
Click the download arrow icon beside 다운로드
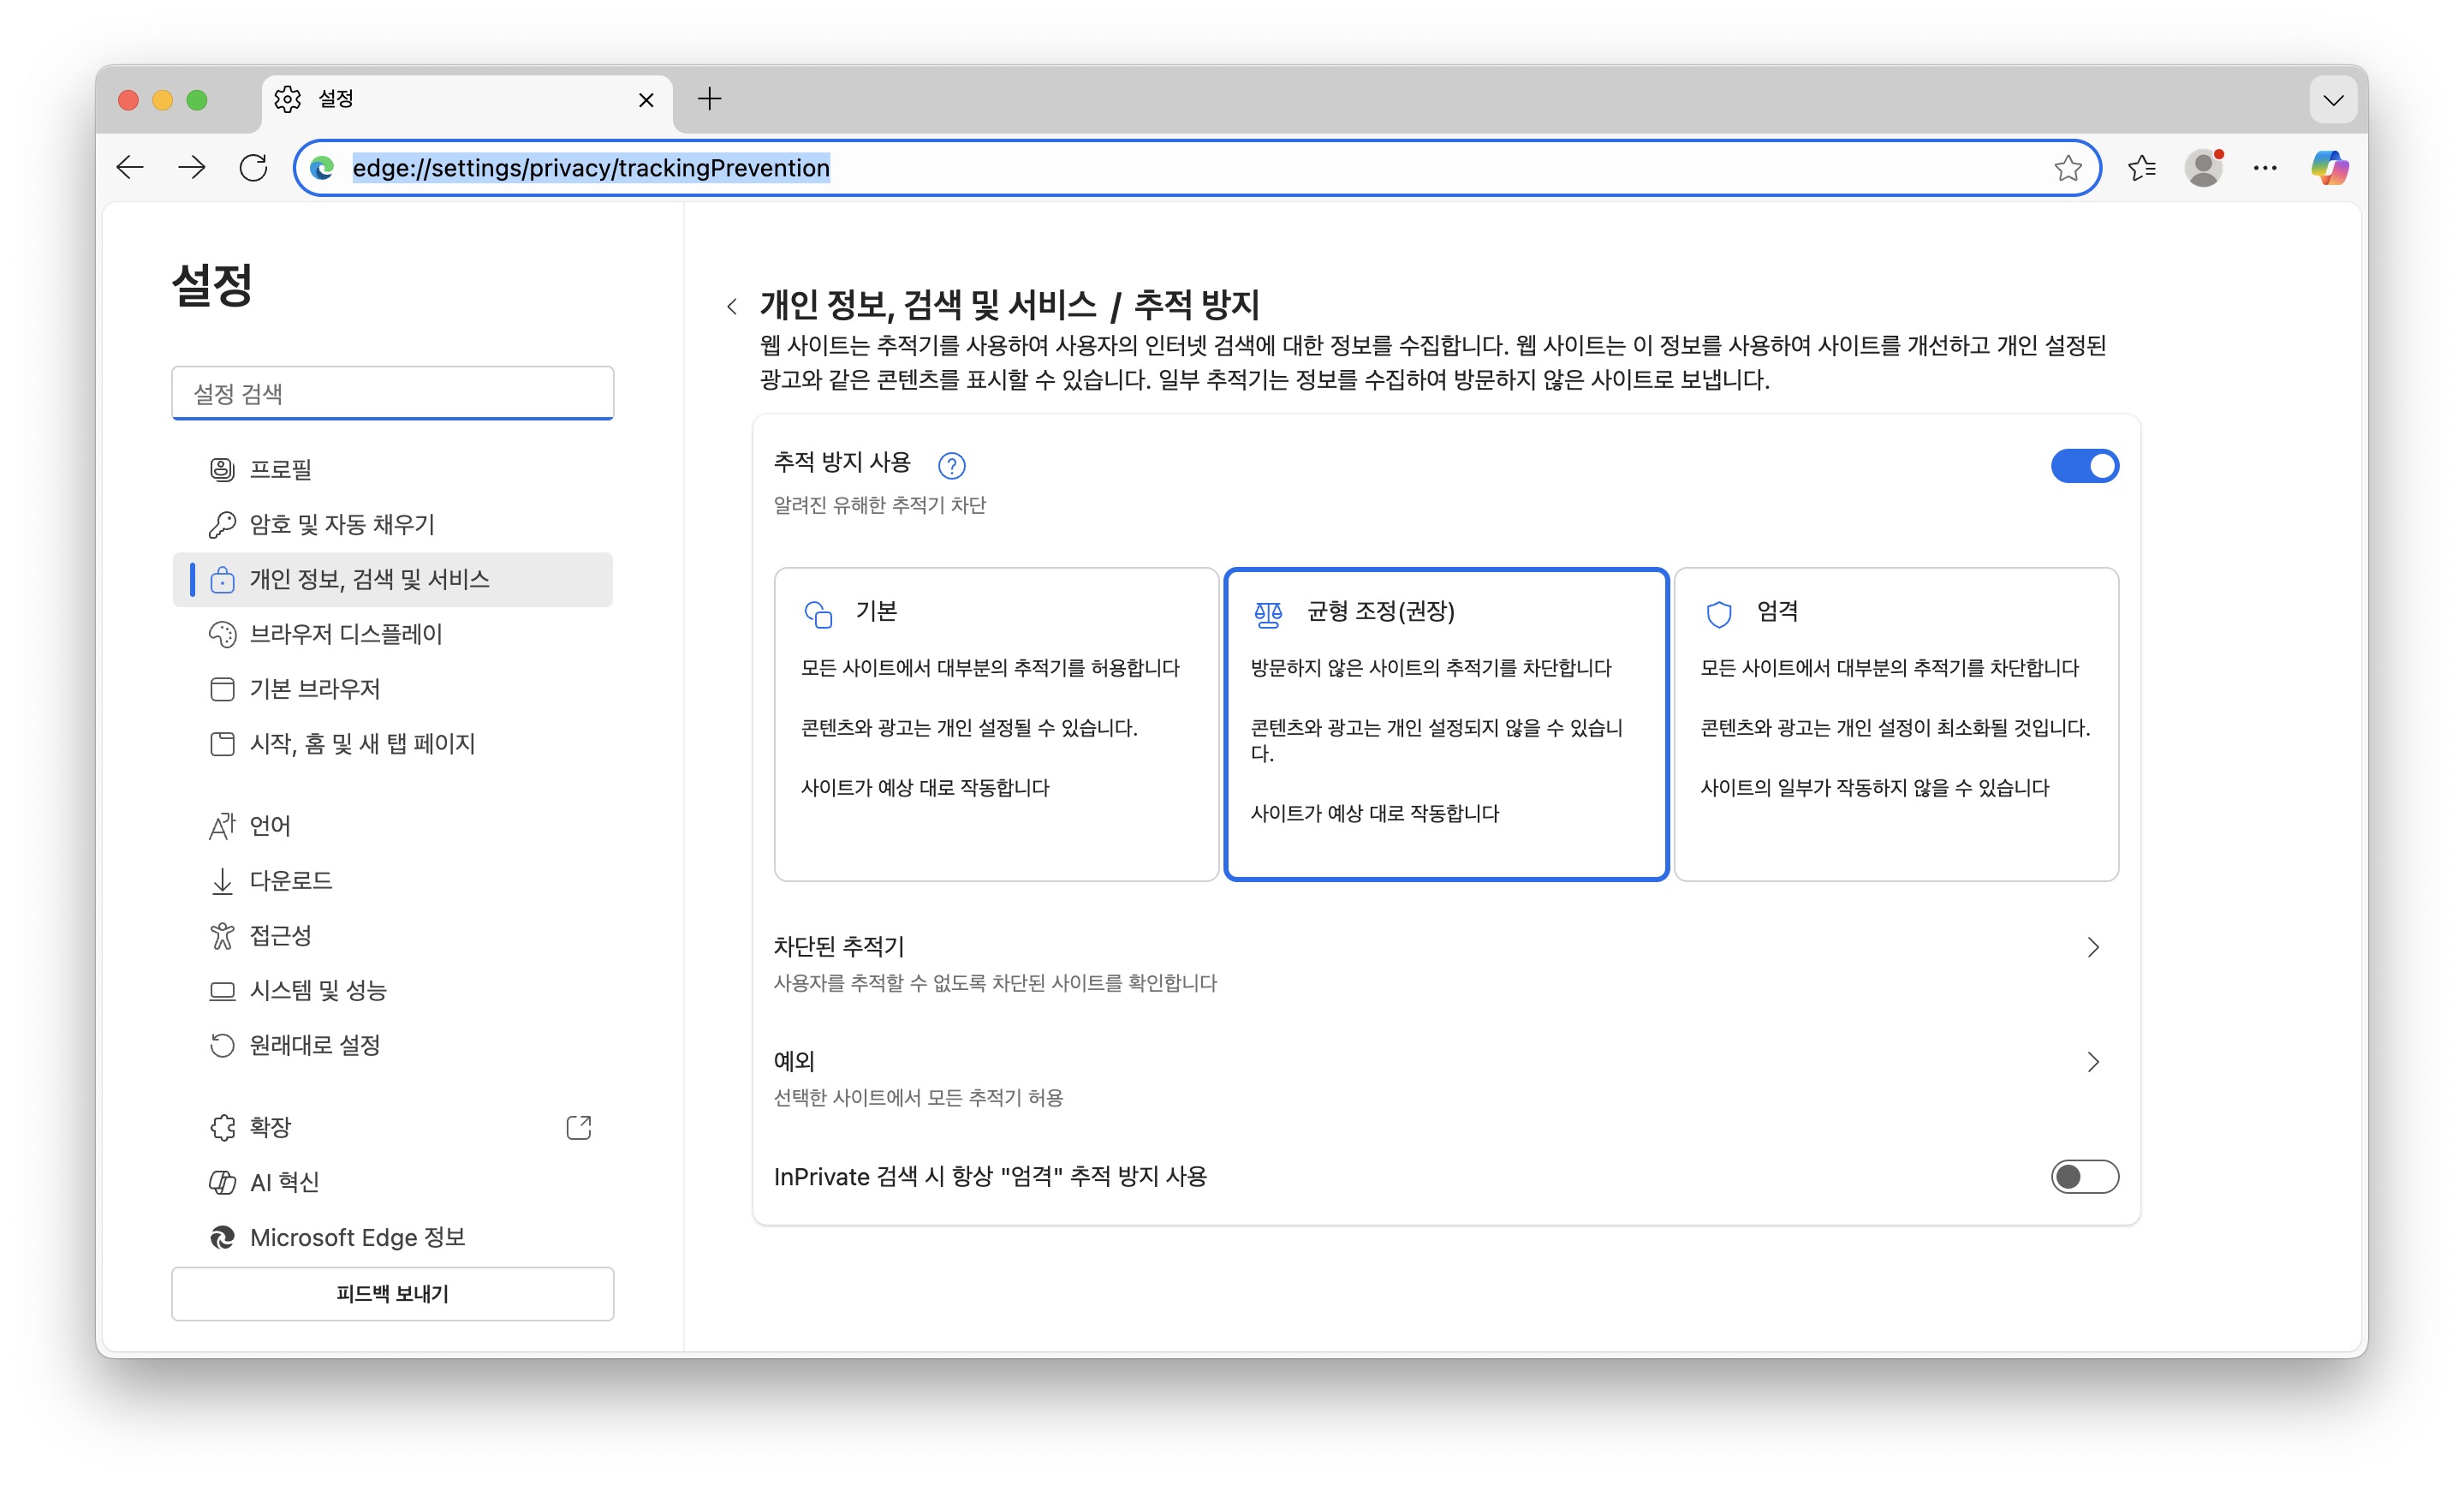(x=222, y=881)
